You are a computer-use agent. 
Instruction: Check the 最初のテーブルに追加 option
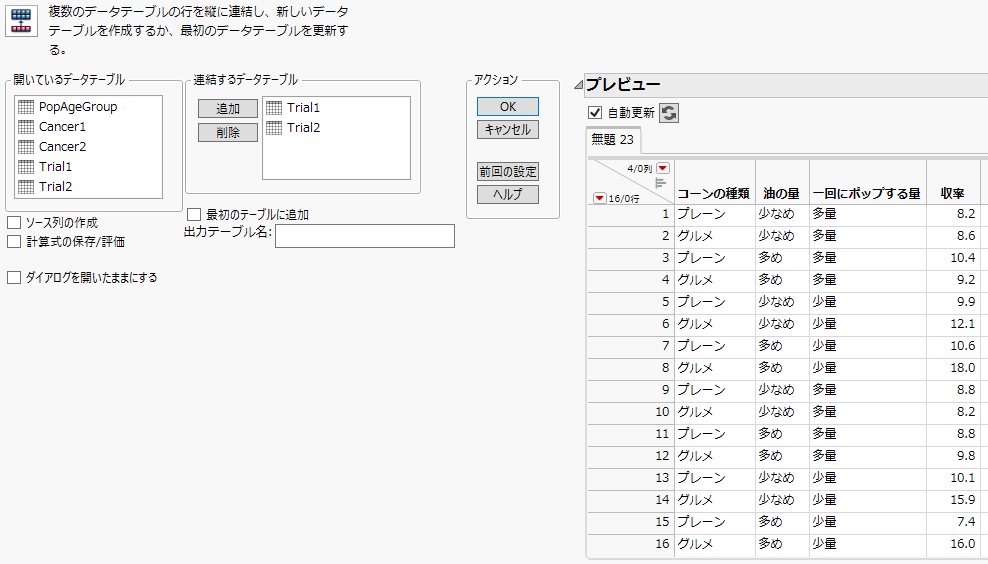(x=194, y=214)
